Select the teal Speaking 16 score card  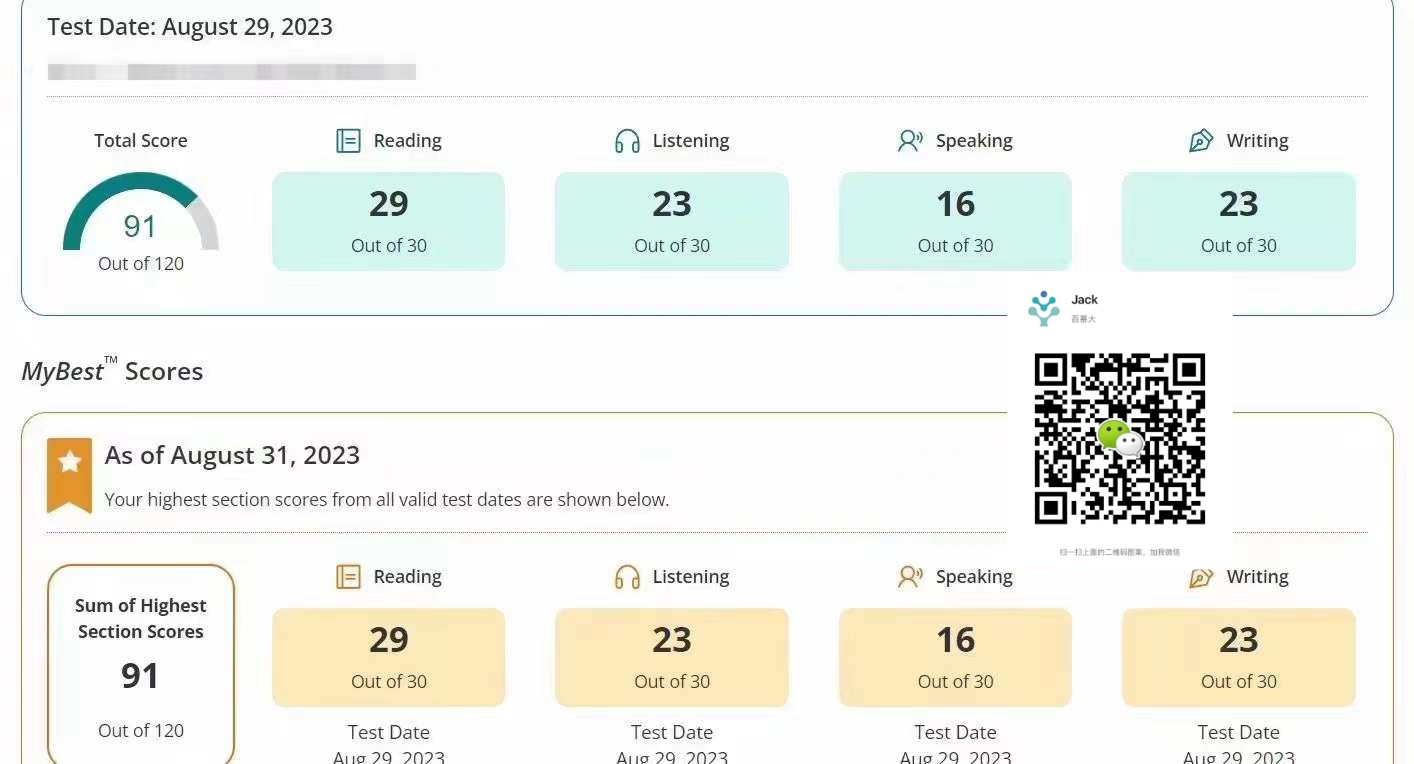click(955, 221)
